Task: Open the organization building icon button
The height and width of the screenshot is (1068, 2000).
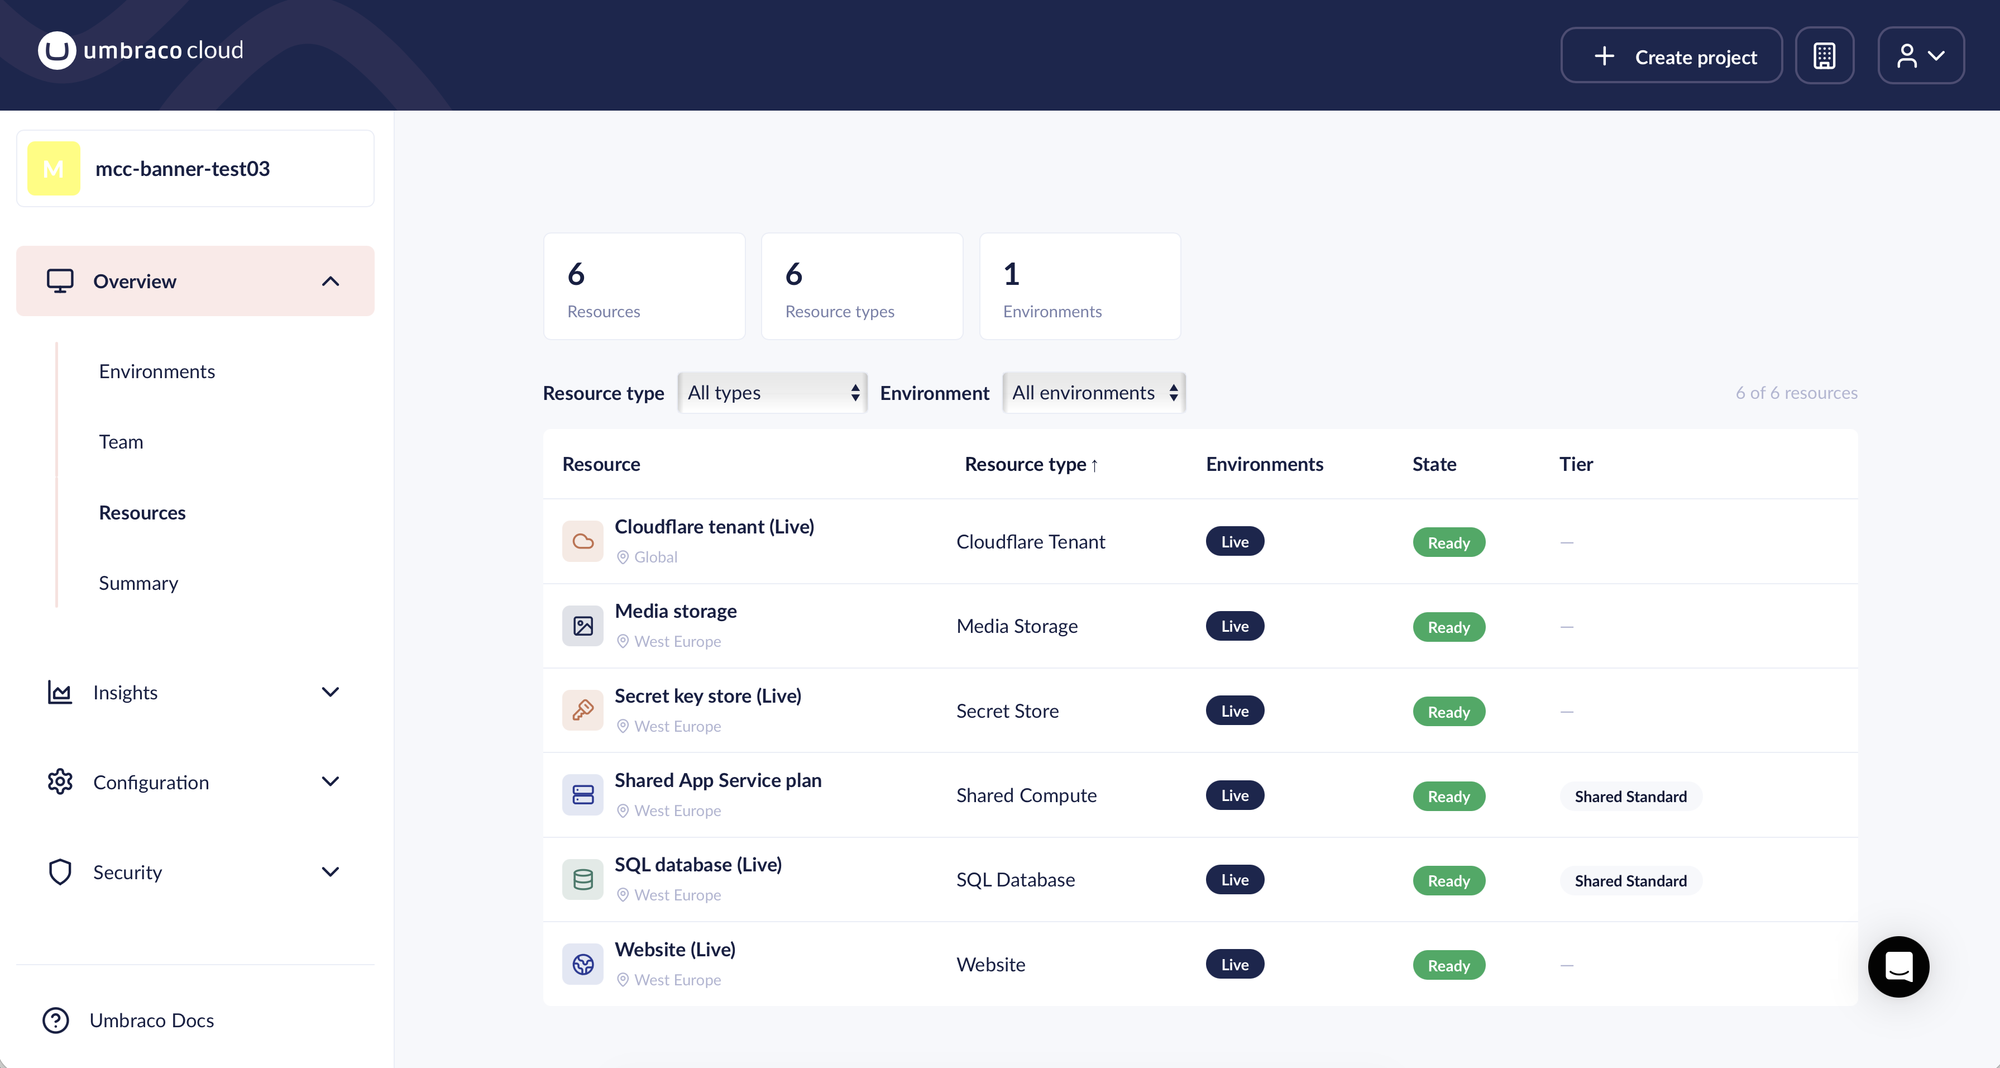Action: point(1824,56)
